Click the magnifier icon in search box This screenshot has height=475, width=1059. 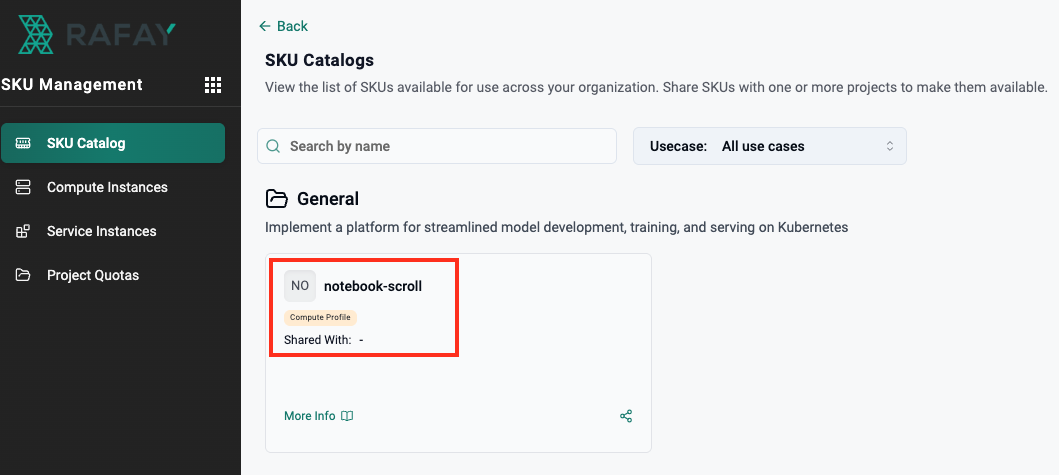click(x=273, y=146)
